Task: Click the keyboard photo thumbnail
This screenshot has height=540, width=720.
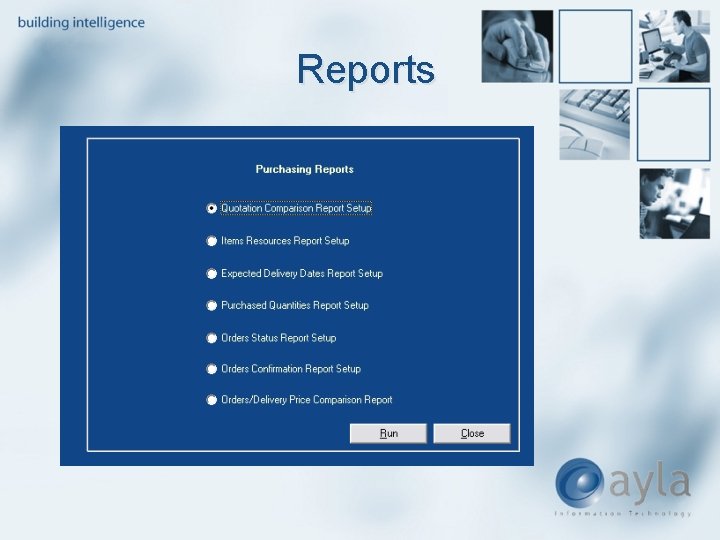Action: 595,124
